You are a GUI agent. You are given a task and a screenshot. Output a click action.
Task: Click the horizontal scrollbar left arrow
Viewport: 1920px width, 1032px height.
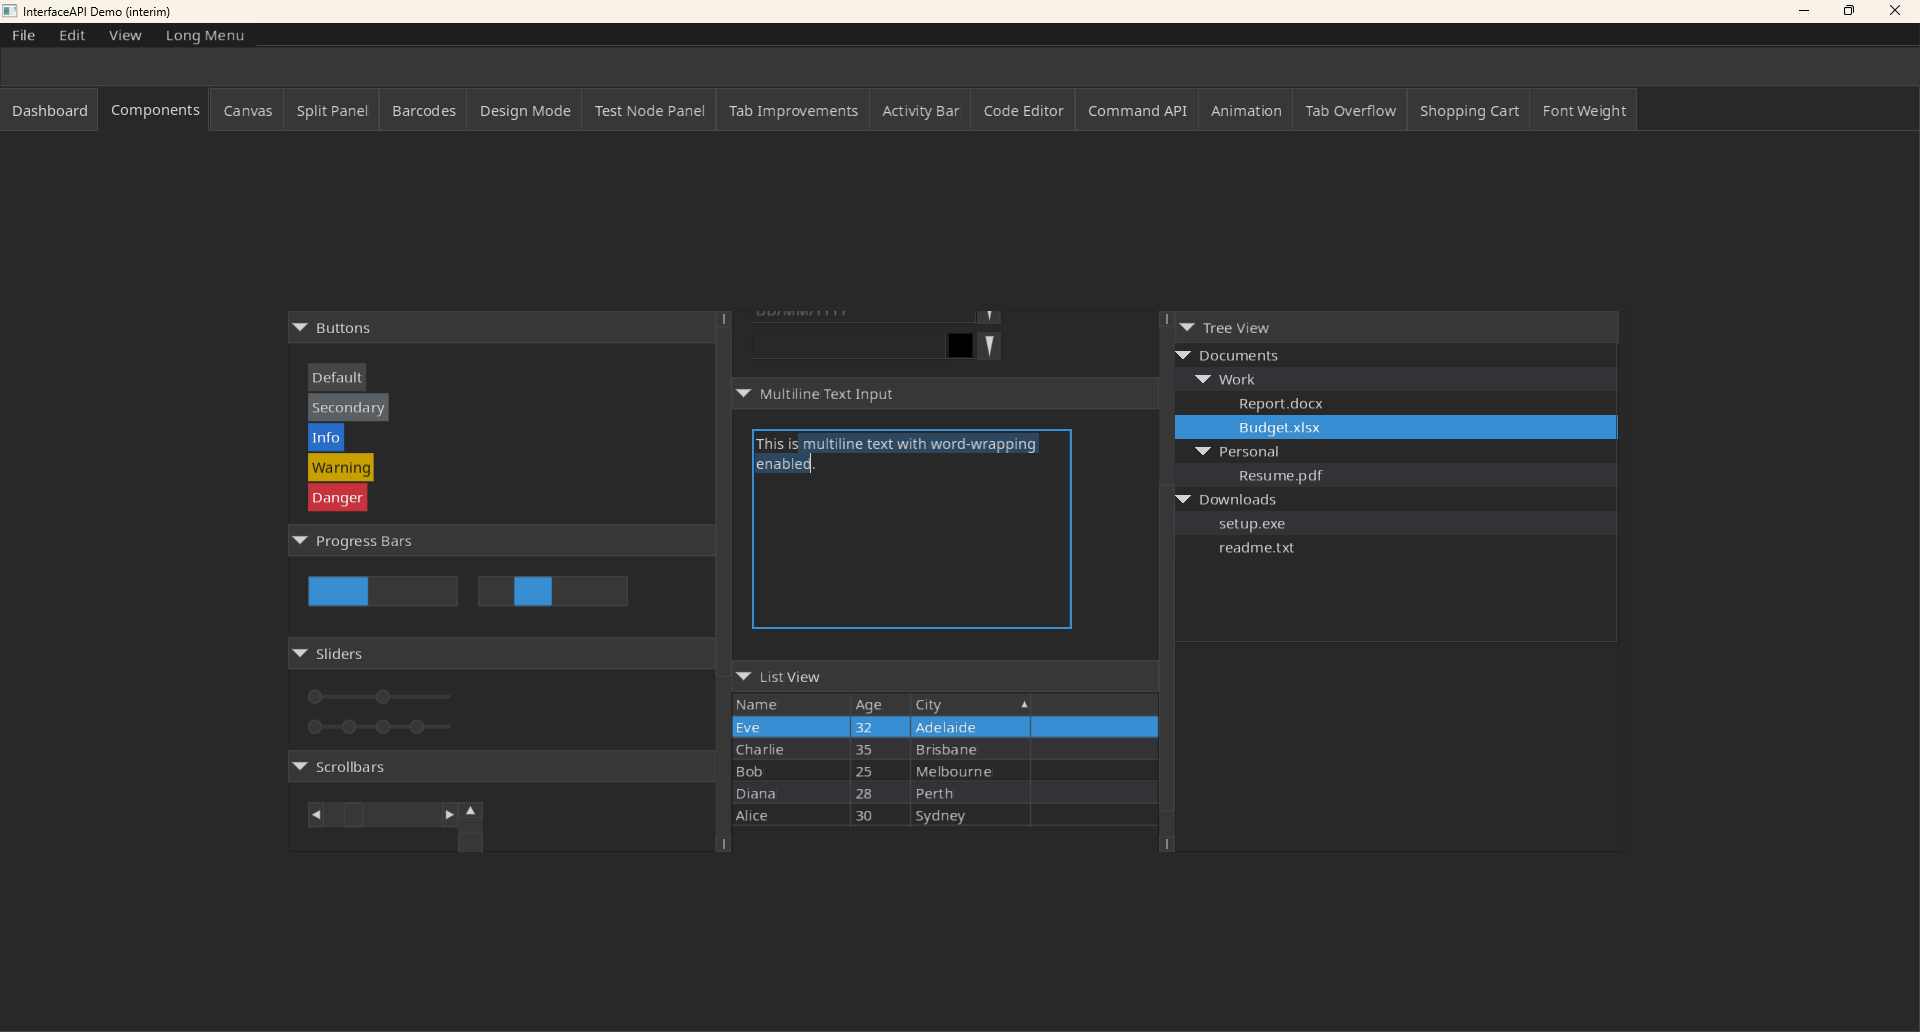pos(316,815)
